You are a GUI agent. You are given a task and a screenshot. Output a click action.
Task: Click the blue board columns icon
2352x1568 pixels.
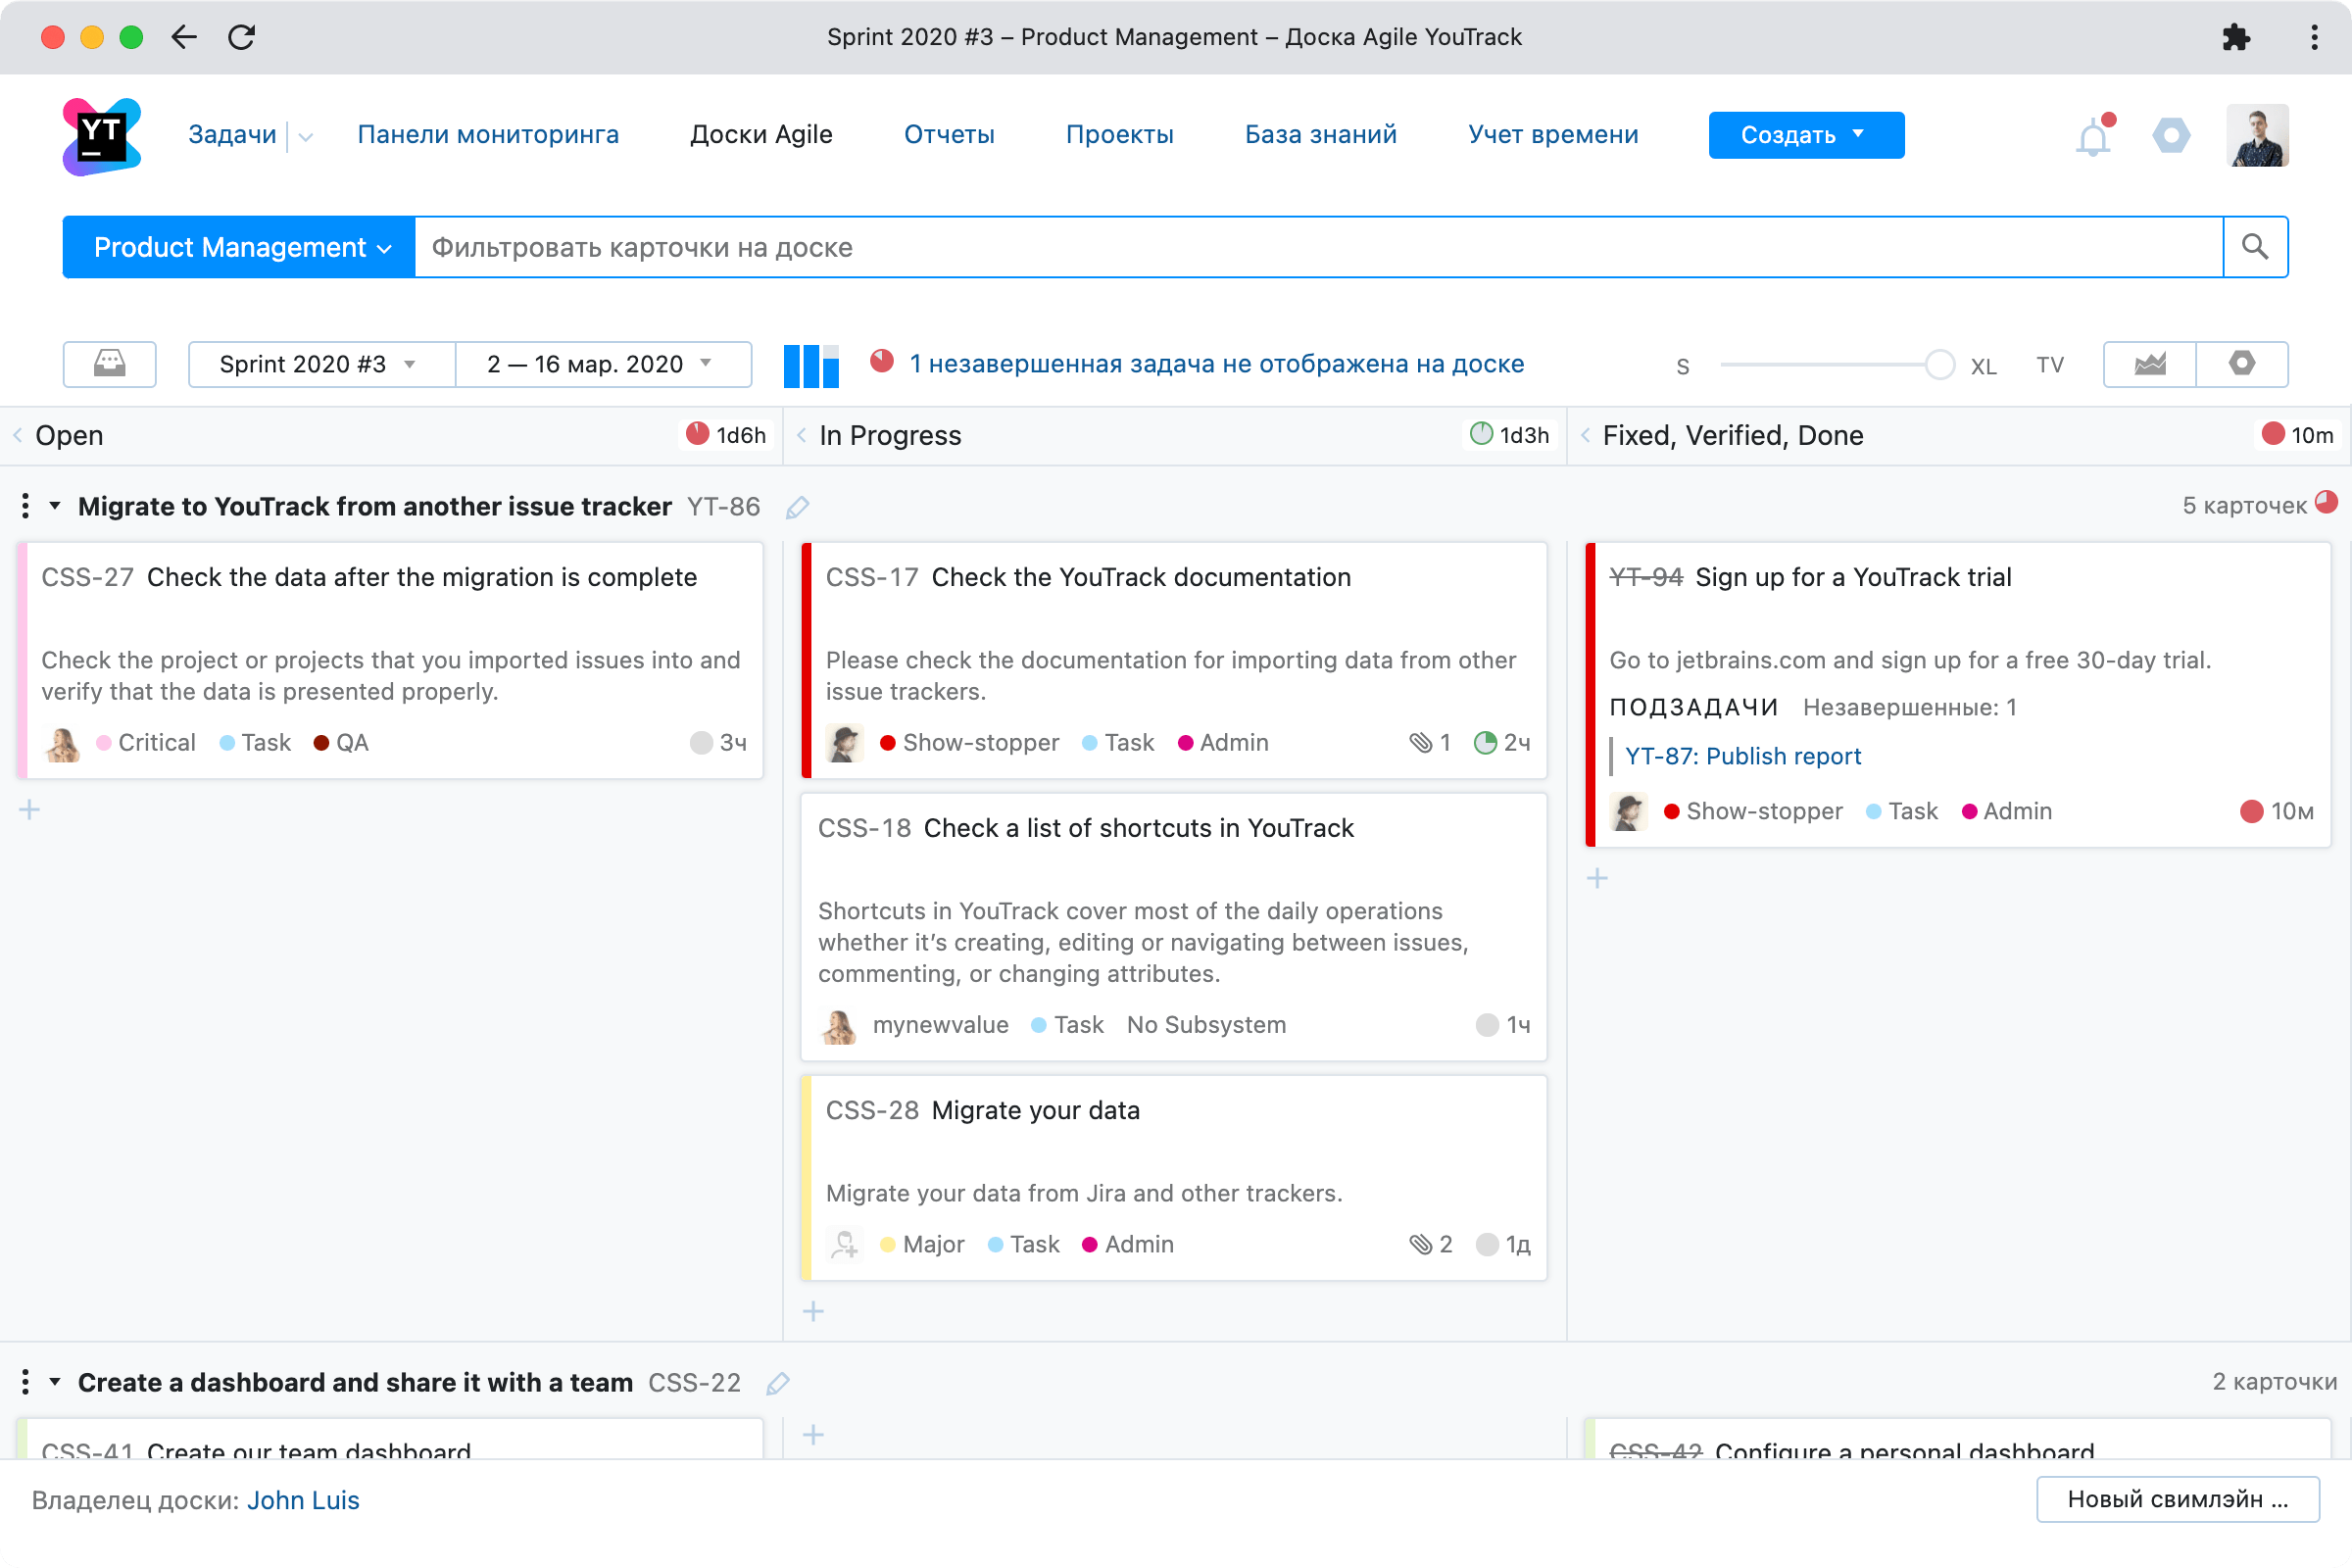click(x=811, y=365)
